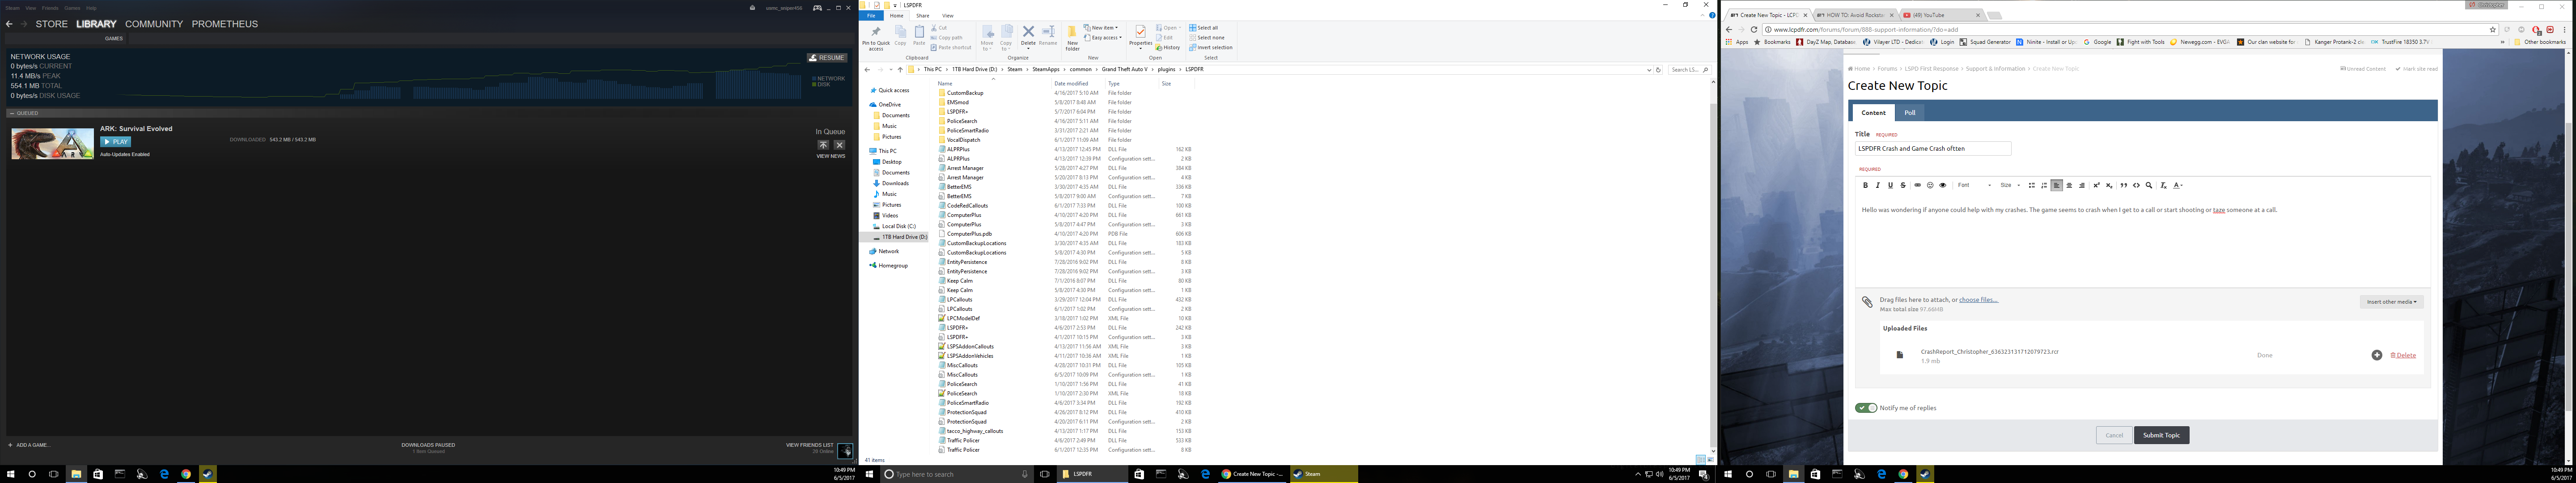Toggle the Notify me of replies switch
Image resolution: width=2576 pixels, height=483 pixels.
(1866, 408)
